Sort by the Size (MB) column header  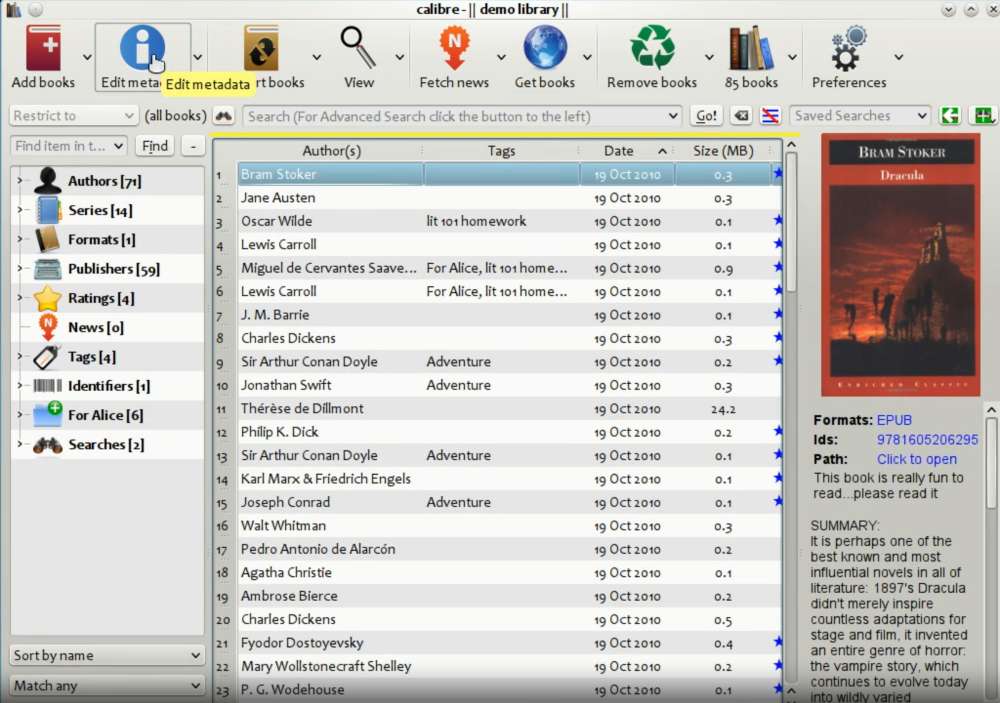coord(723,151)
